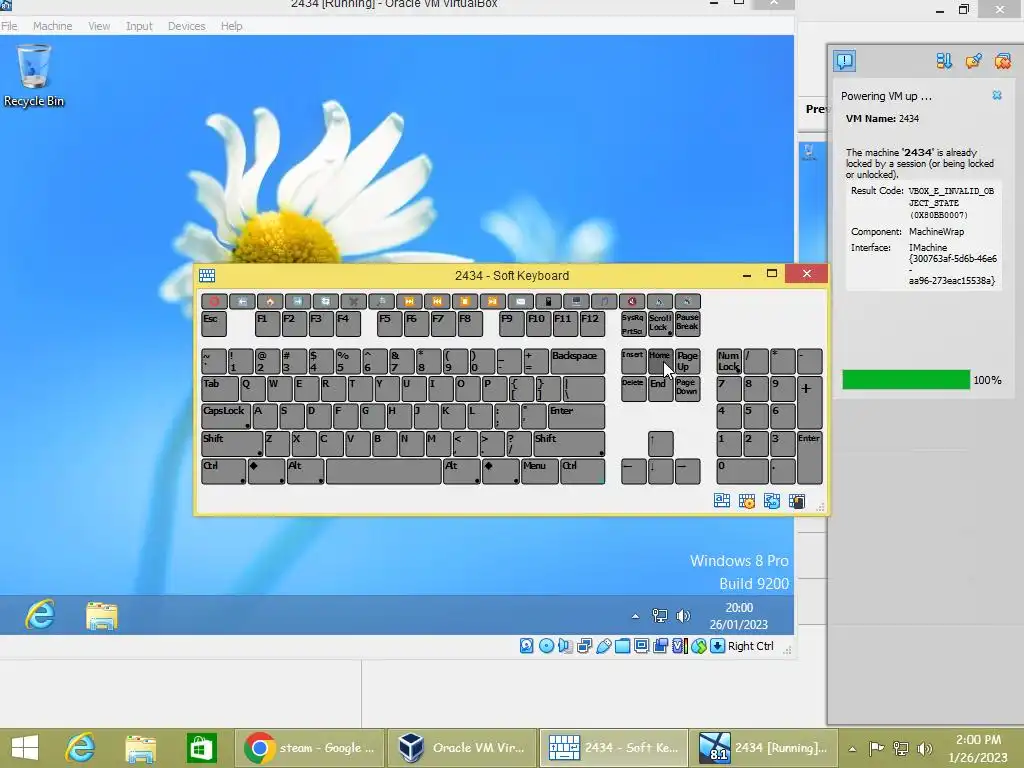1024x768 pixels.
Task: Click the recording indicator icon in VM status bar
Action: tap(660, 646)
